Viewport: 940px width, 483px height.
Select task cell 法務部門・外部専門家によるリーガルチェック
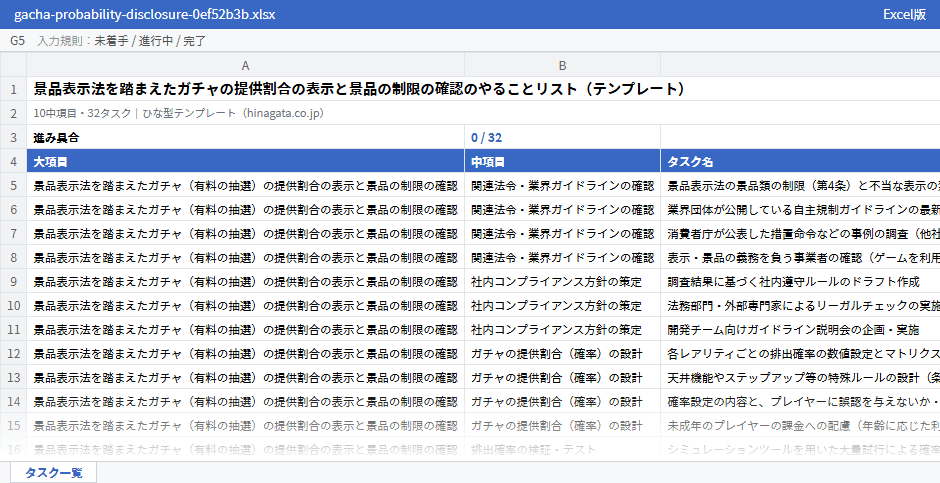point(800,306)
